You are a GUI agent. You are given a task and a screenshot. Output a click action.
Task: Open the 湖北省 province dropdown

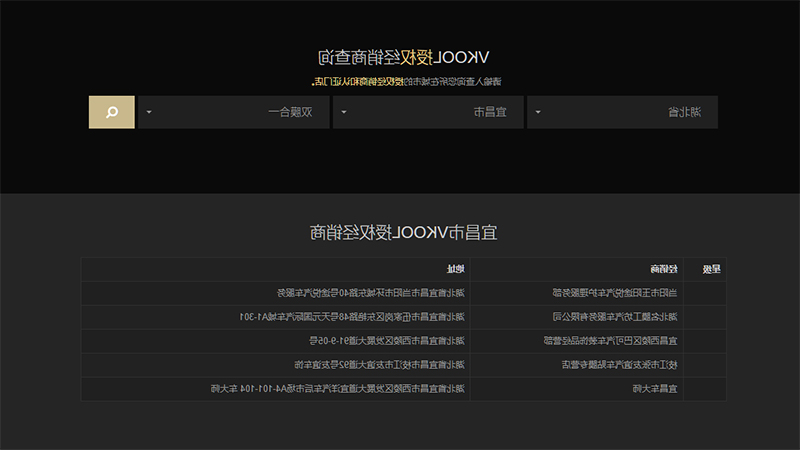[x=622, y=112]
